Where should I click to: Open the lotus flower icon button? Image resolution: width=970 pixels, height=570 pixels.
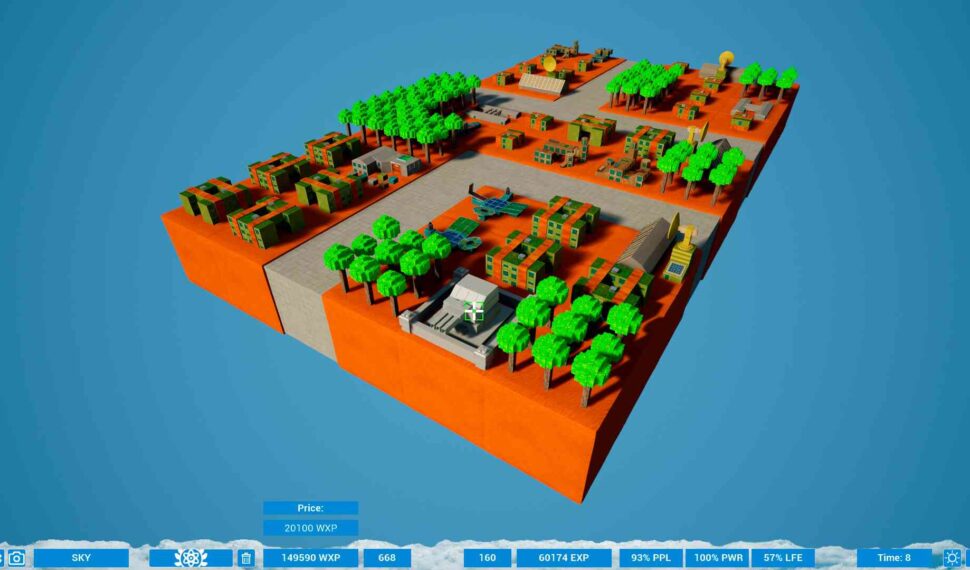190,558
